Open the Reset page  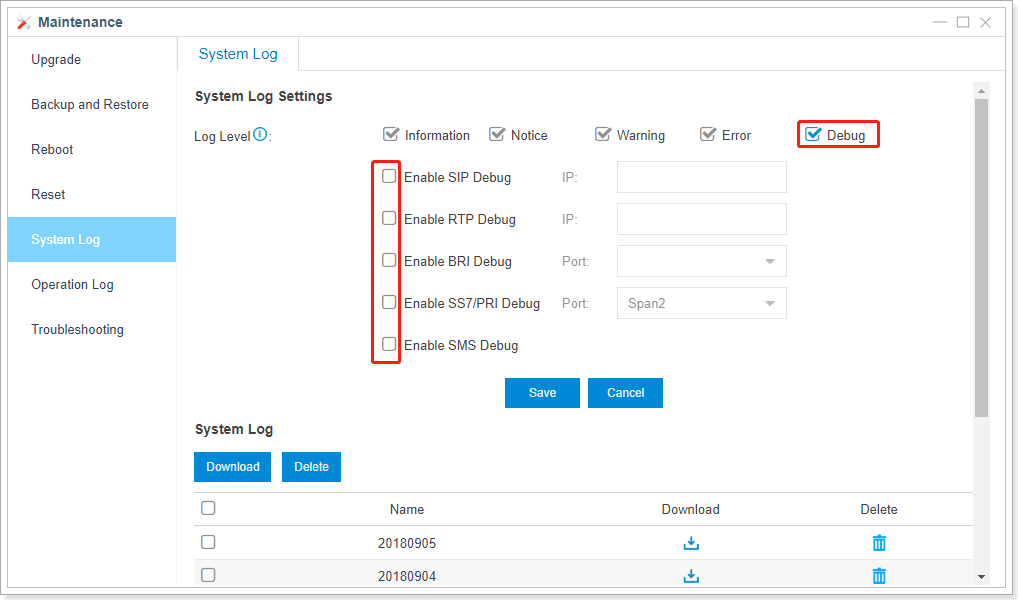[48, 194]
